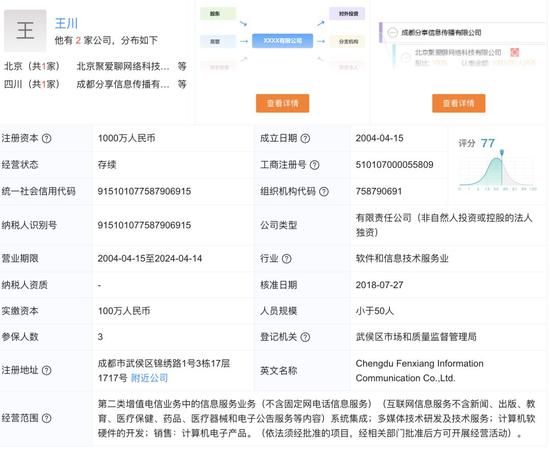Select organization code 758790691
Screen dimensions: 550x452
(378, 191)
